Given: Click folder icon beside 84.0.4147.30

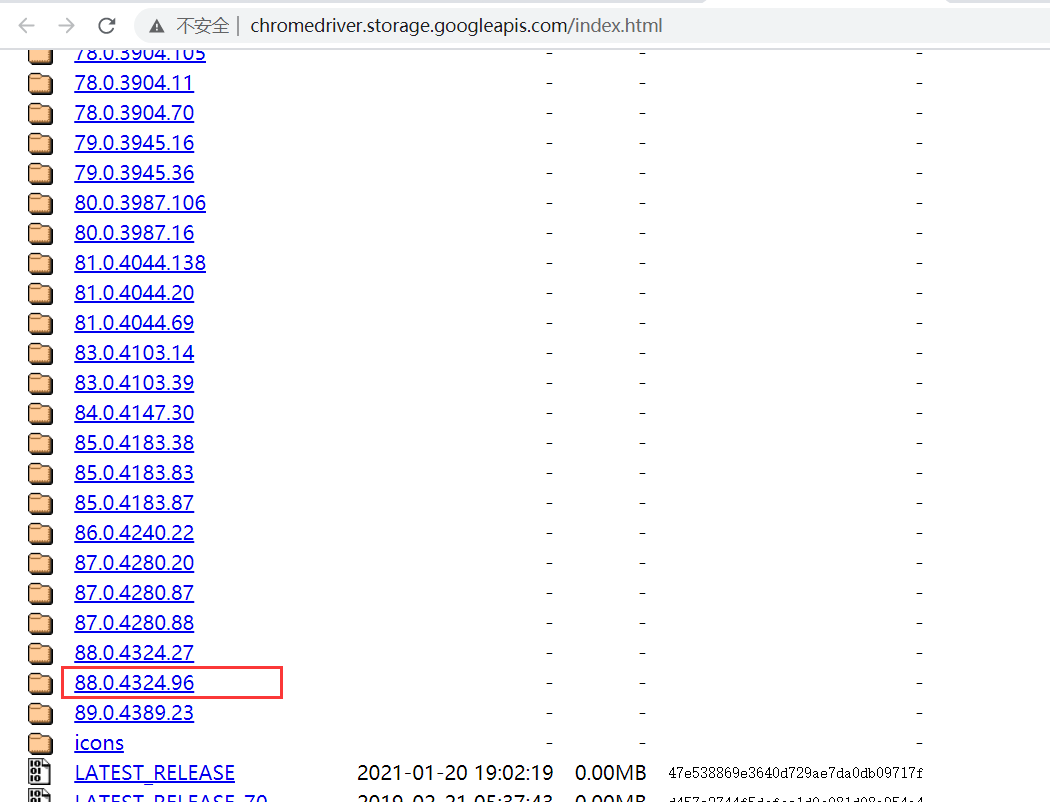Looking at the screenshot, I should 40,413.
